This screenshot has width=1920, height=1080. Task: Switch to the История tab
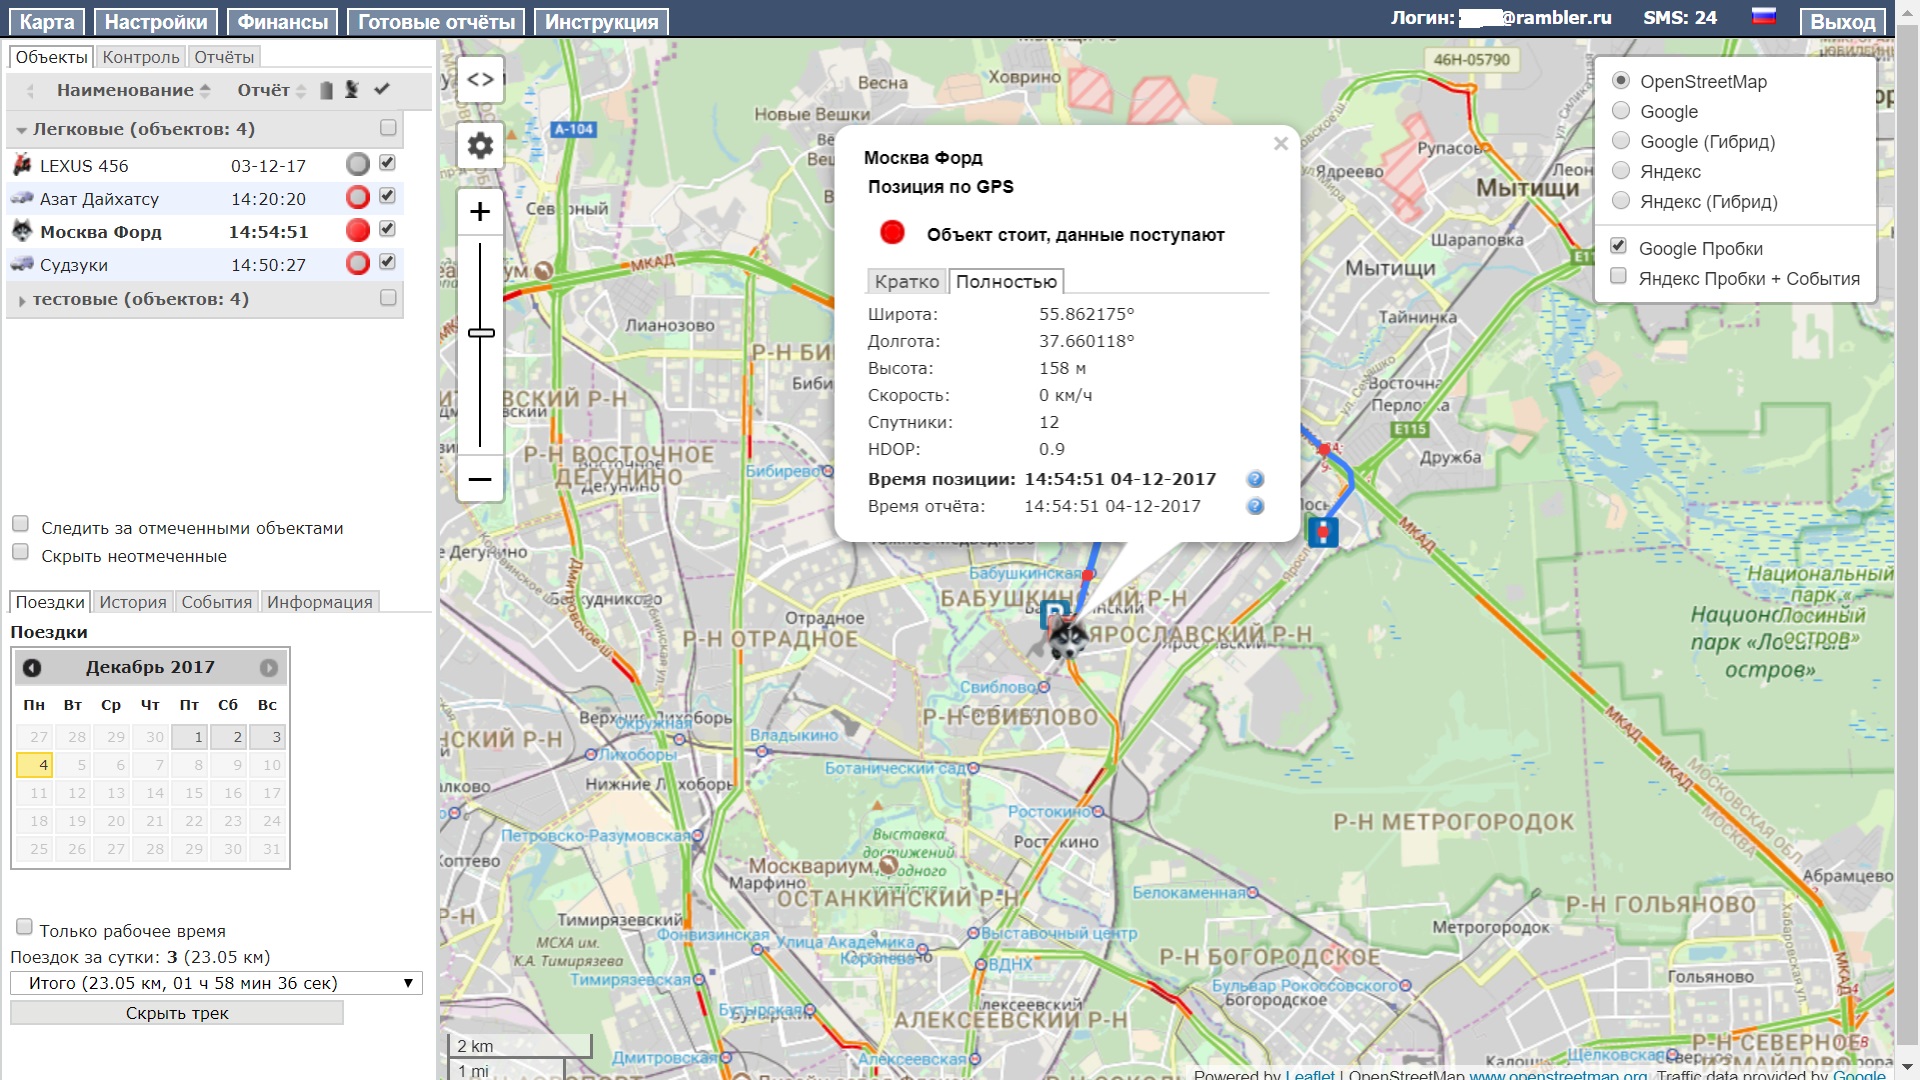point(133,602)
